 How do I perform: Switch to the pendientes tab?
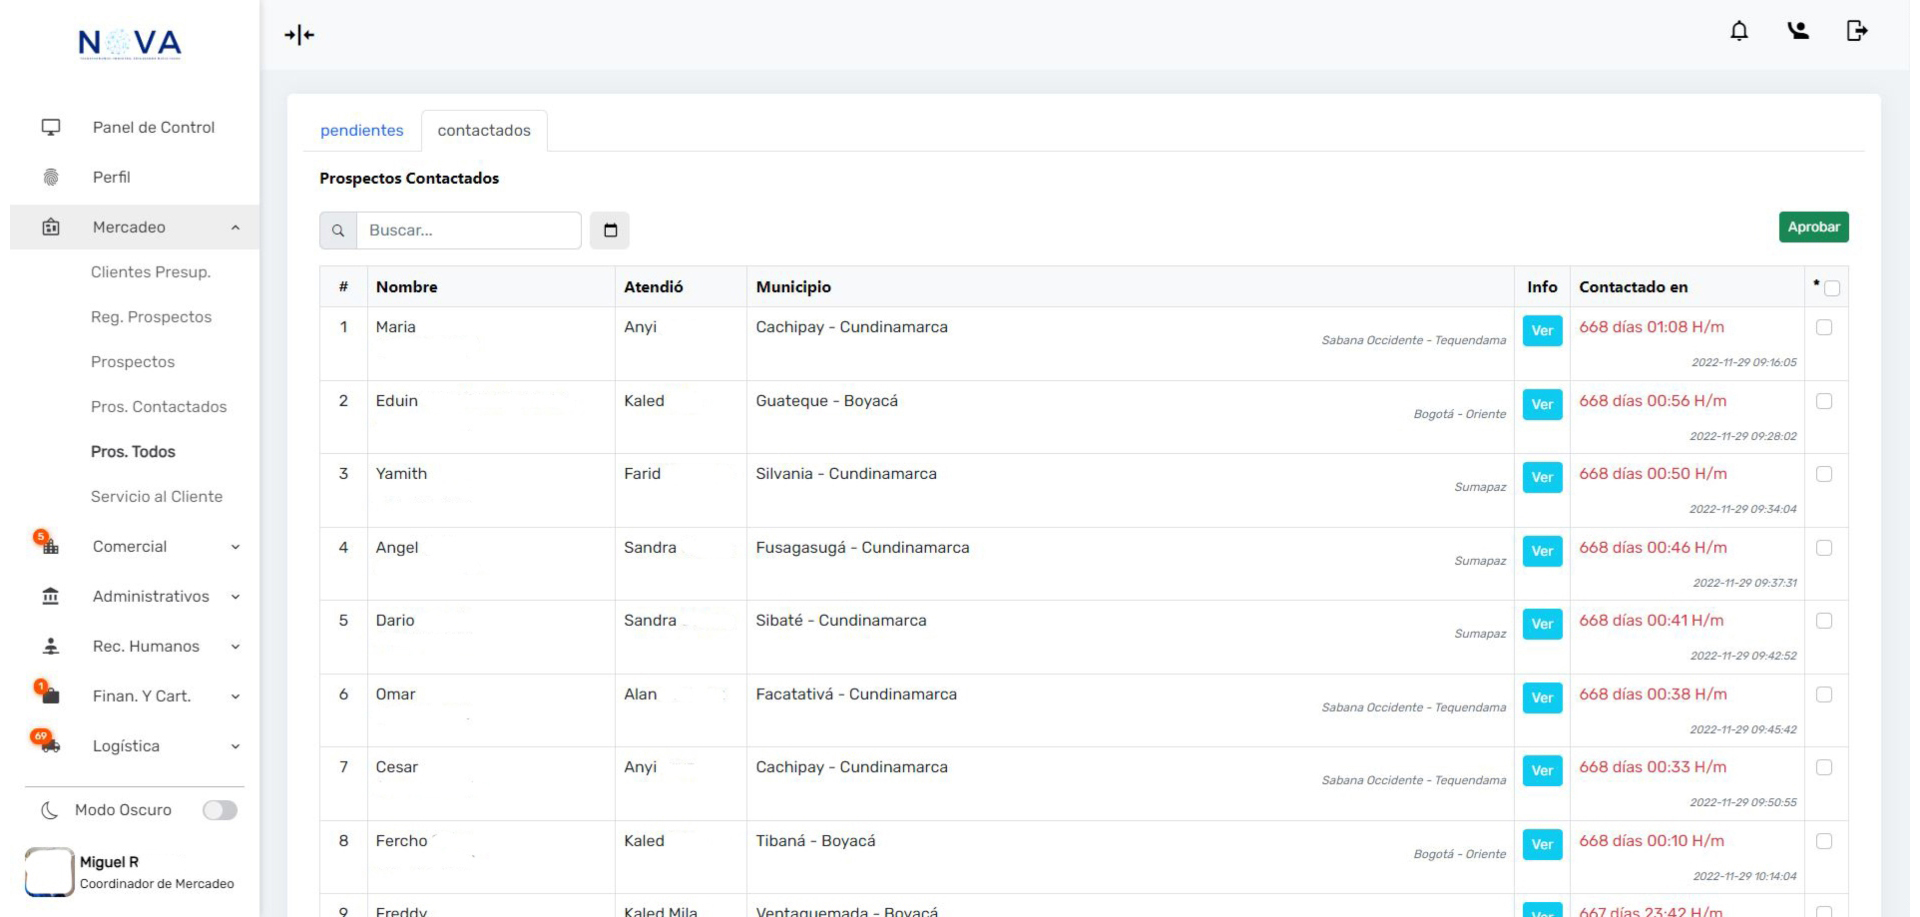[361, 130]
